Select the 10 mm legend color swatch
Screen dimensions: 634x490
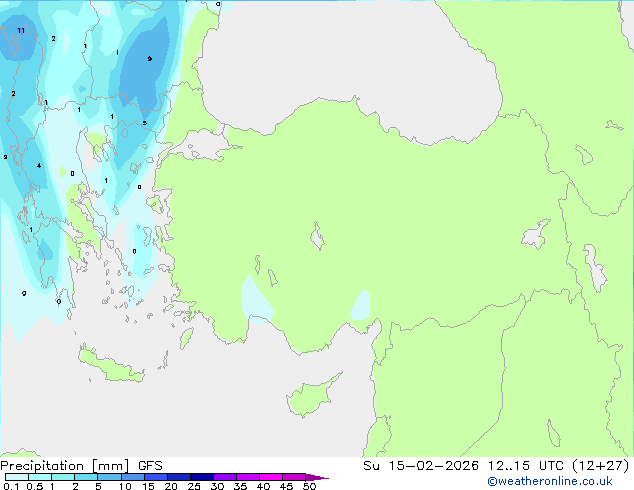tap(133, 477)
